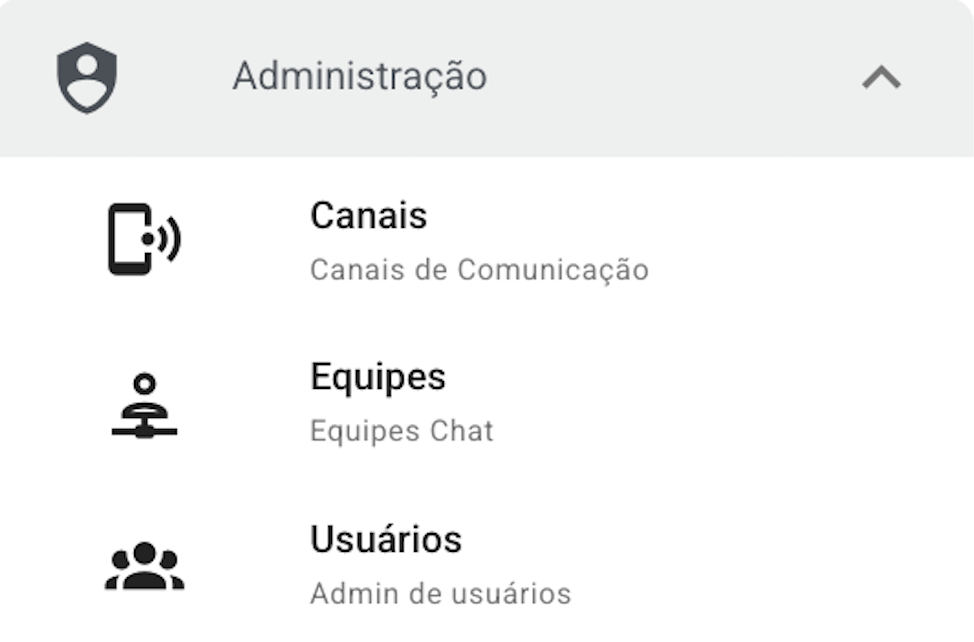
Task: Select the Equipes Chat subtitle text
Action: [401, 432]
